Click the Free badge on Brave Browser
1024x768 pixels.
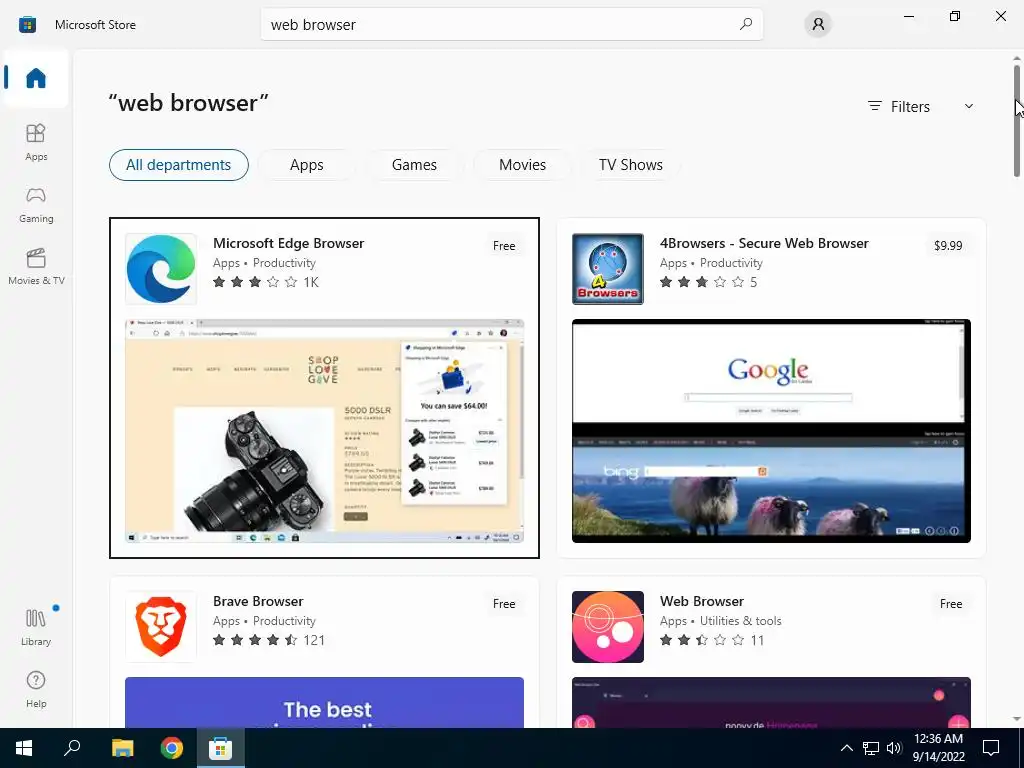(504, 603)
